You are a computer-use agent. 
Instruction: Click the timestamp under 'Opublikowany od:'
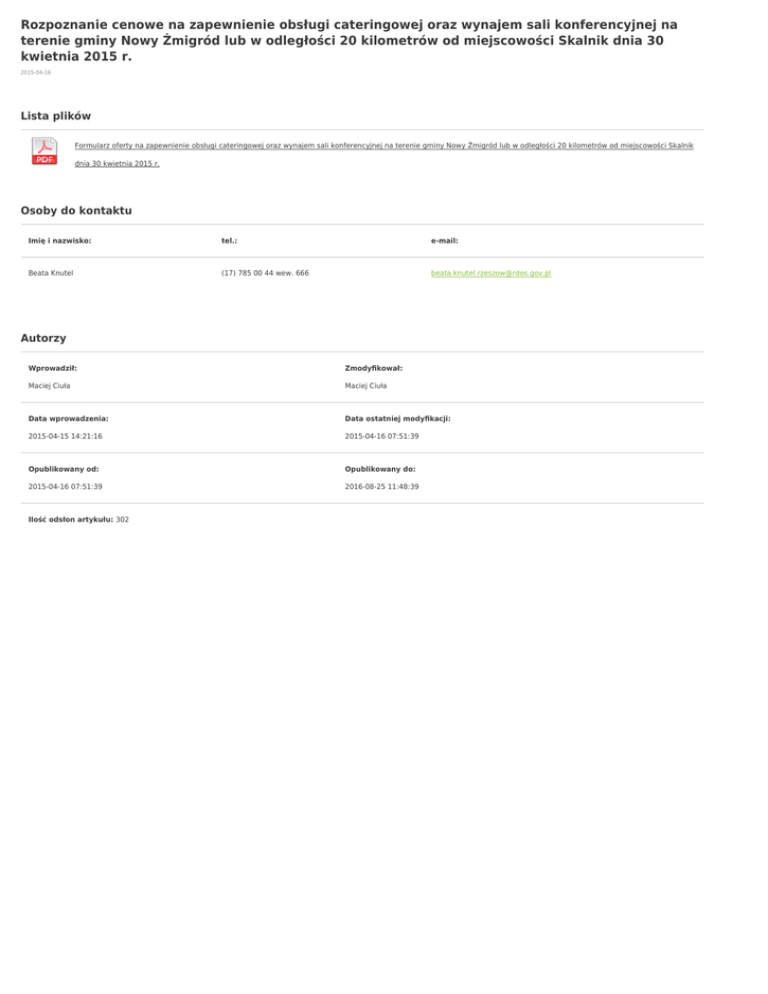click(65, 486)
